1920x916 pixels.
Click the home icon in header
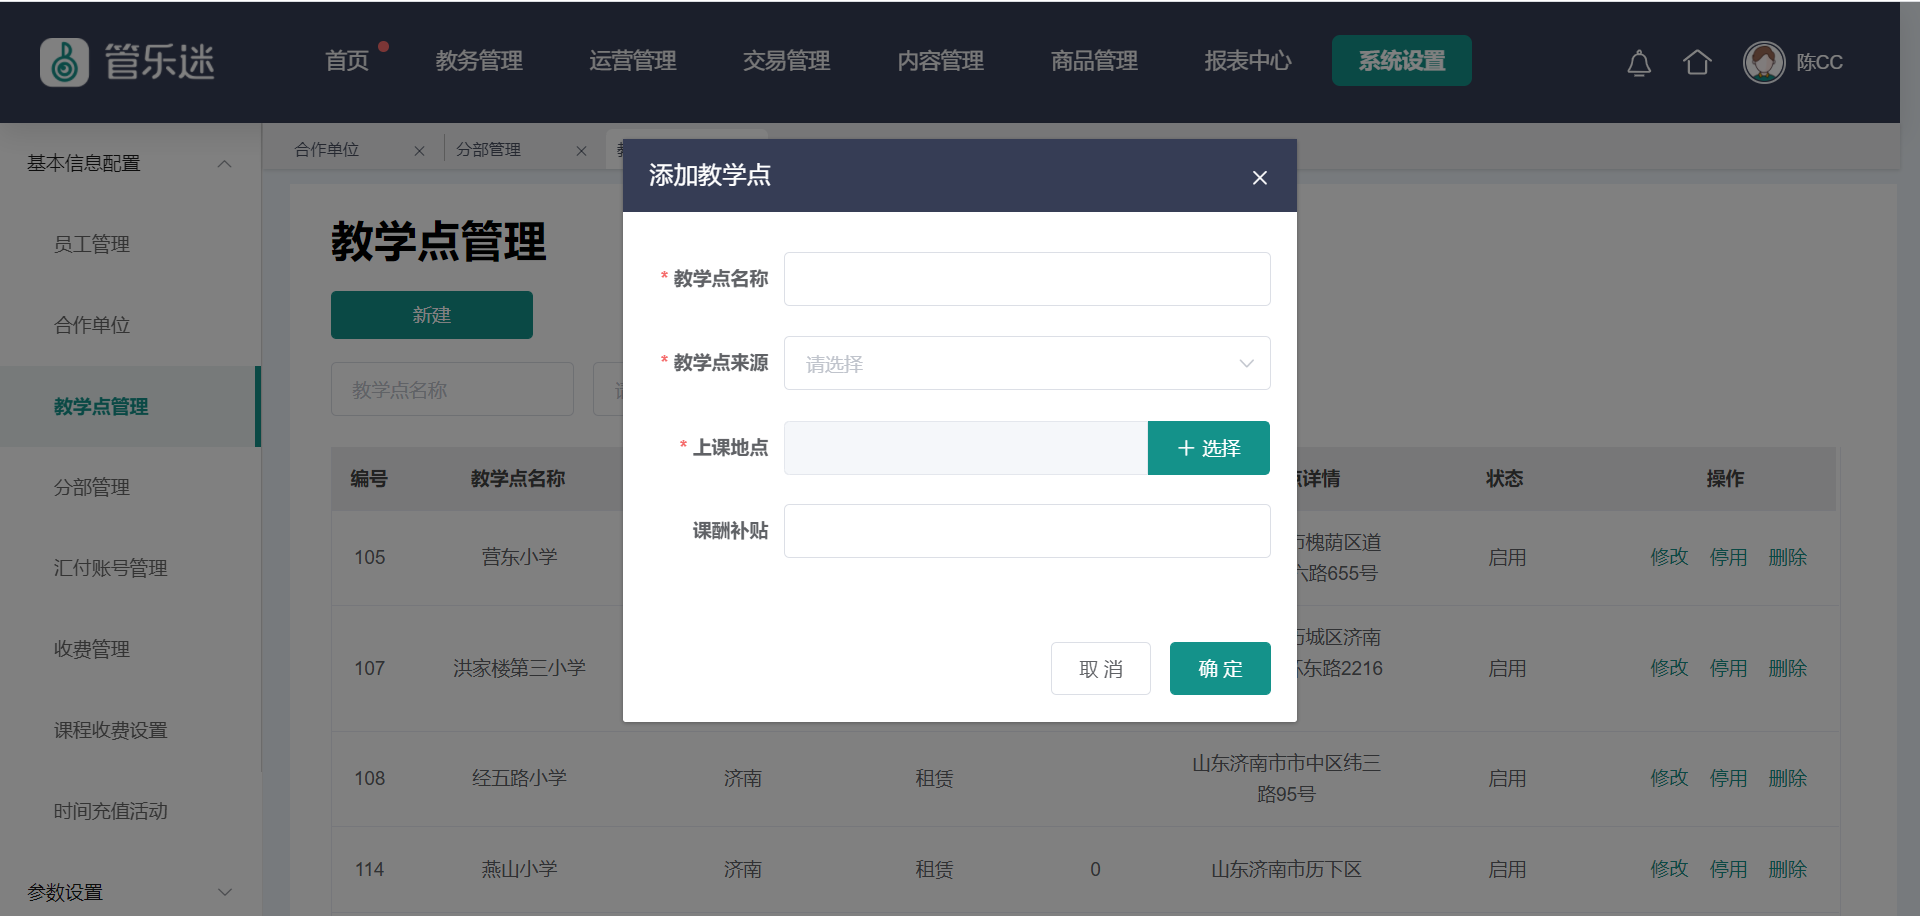[x=1696, y=63]
